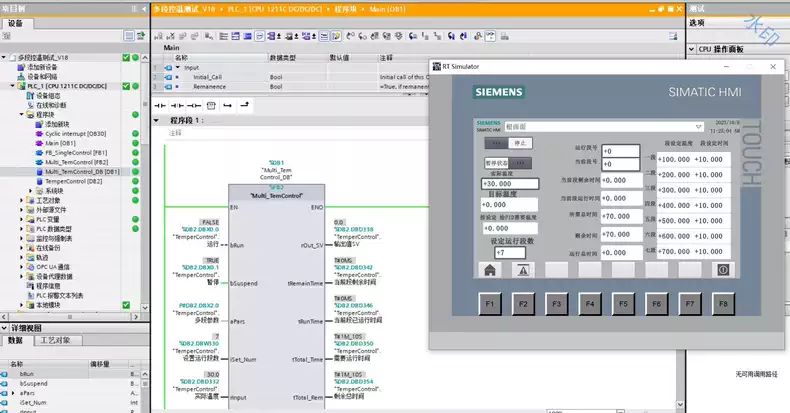This screenshot has width=790, height=413.
Task: Expand the OPC UA communication folder
Action: tap(22, 267)
